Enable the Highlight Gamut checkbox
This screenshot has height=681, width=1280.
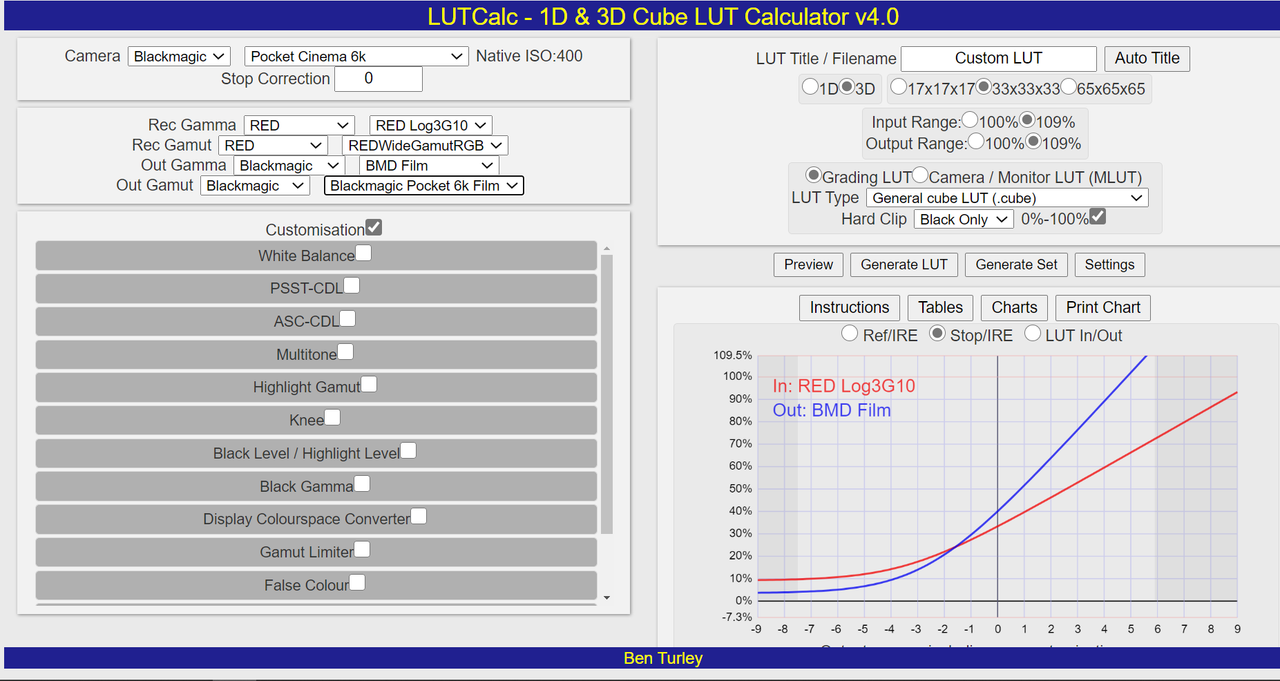(x=369, y=384)
